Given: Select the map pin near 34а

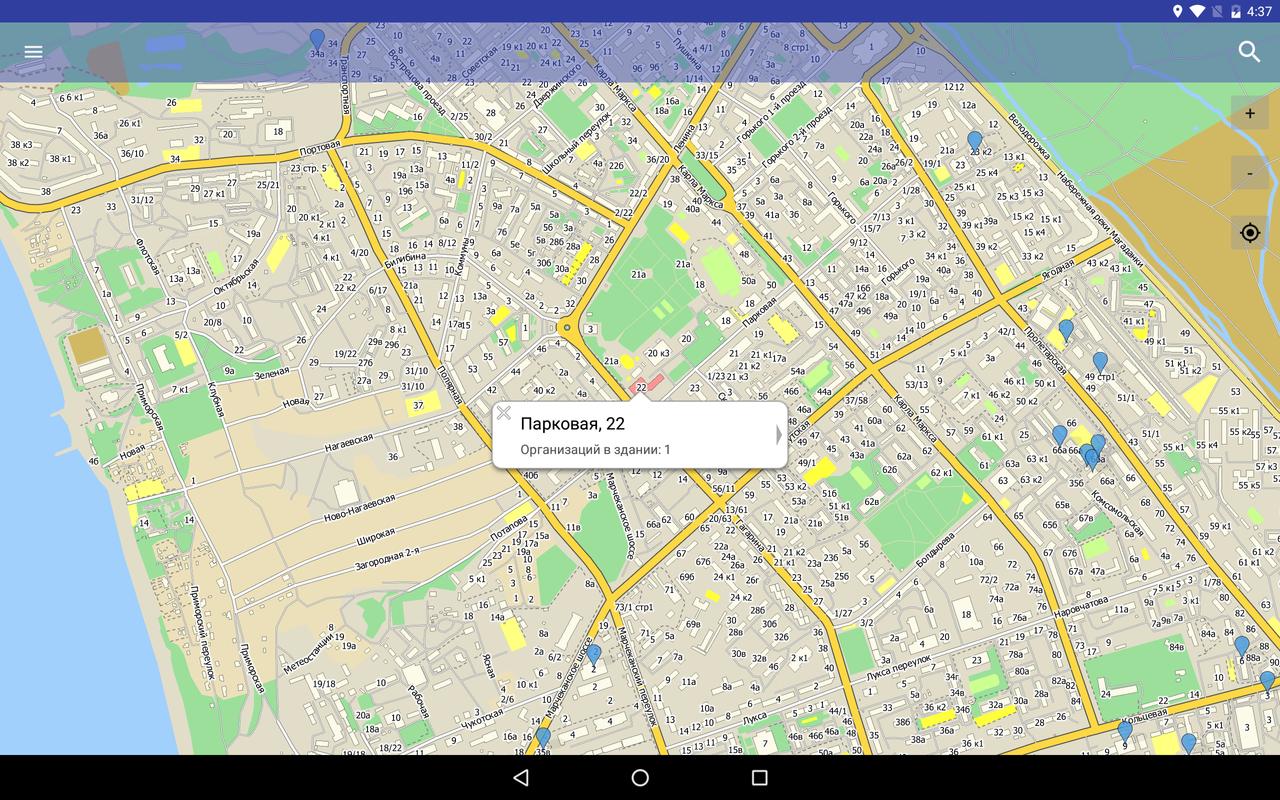Looking at the screenshot, I should 317,40.
